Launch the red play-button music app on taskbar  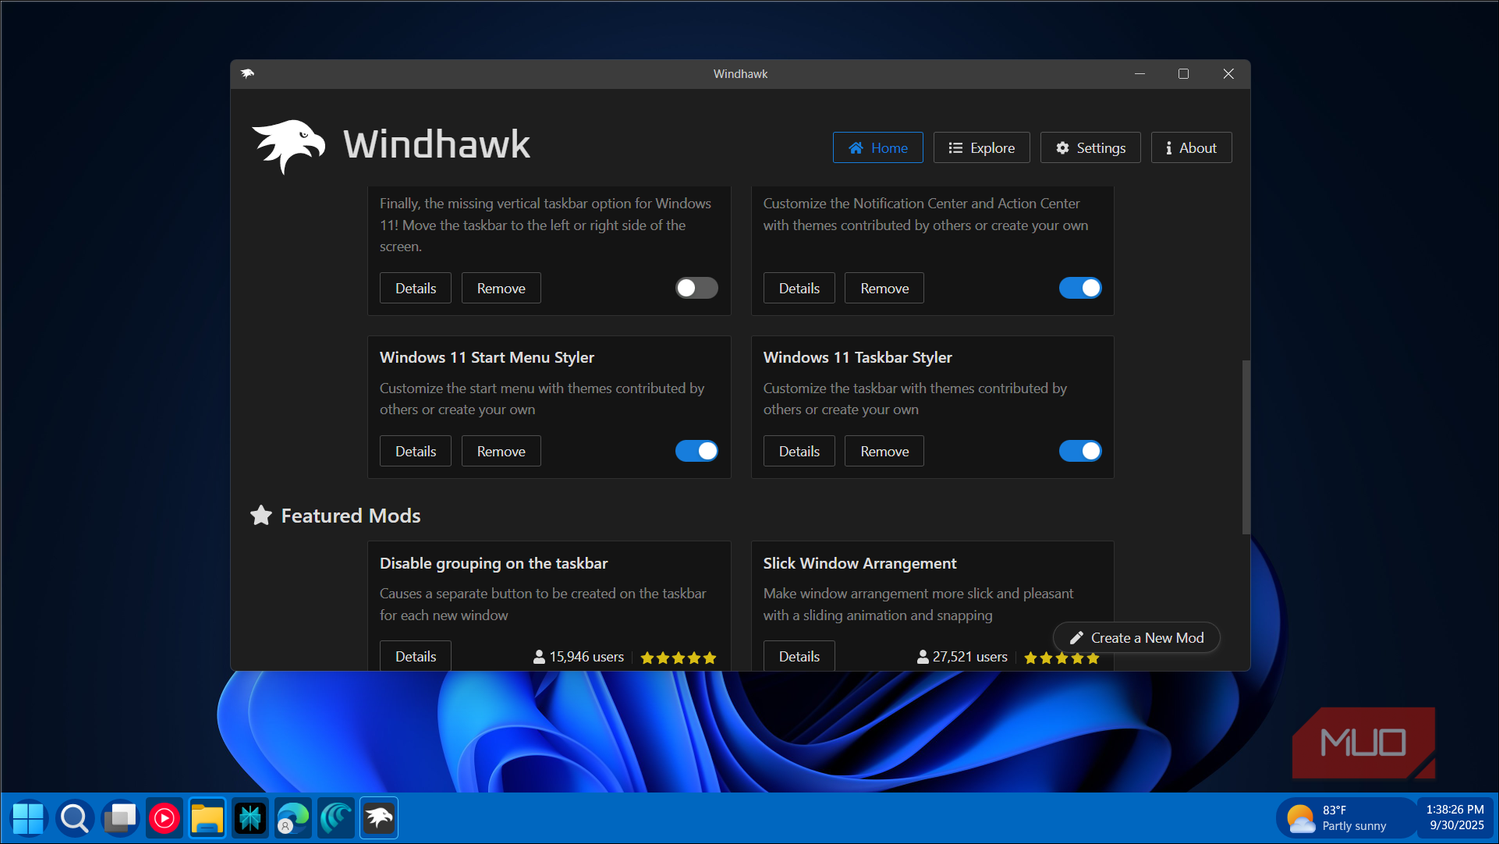point(164,818)
